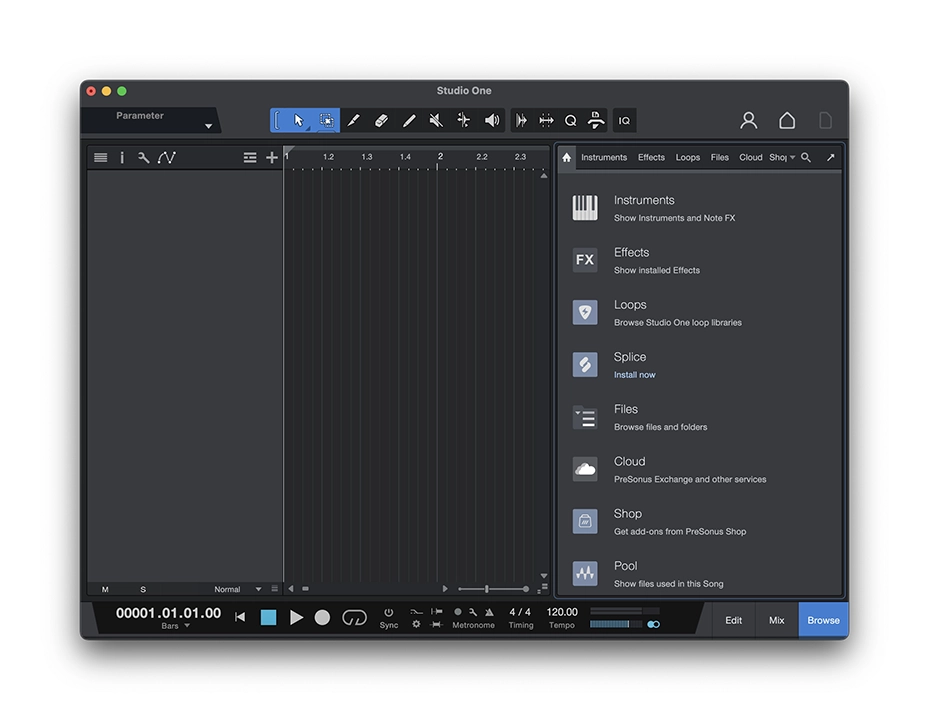Toggle the Sync power button
Screen dimensions: 929x720
pos(389,612)
